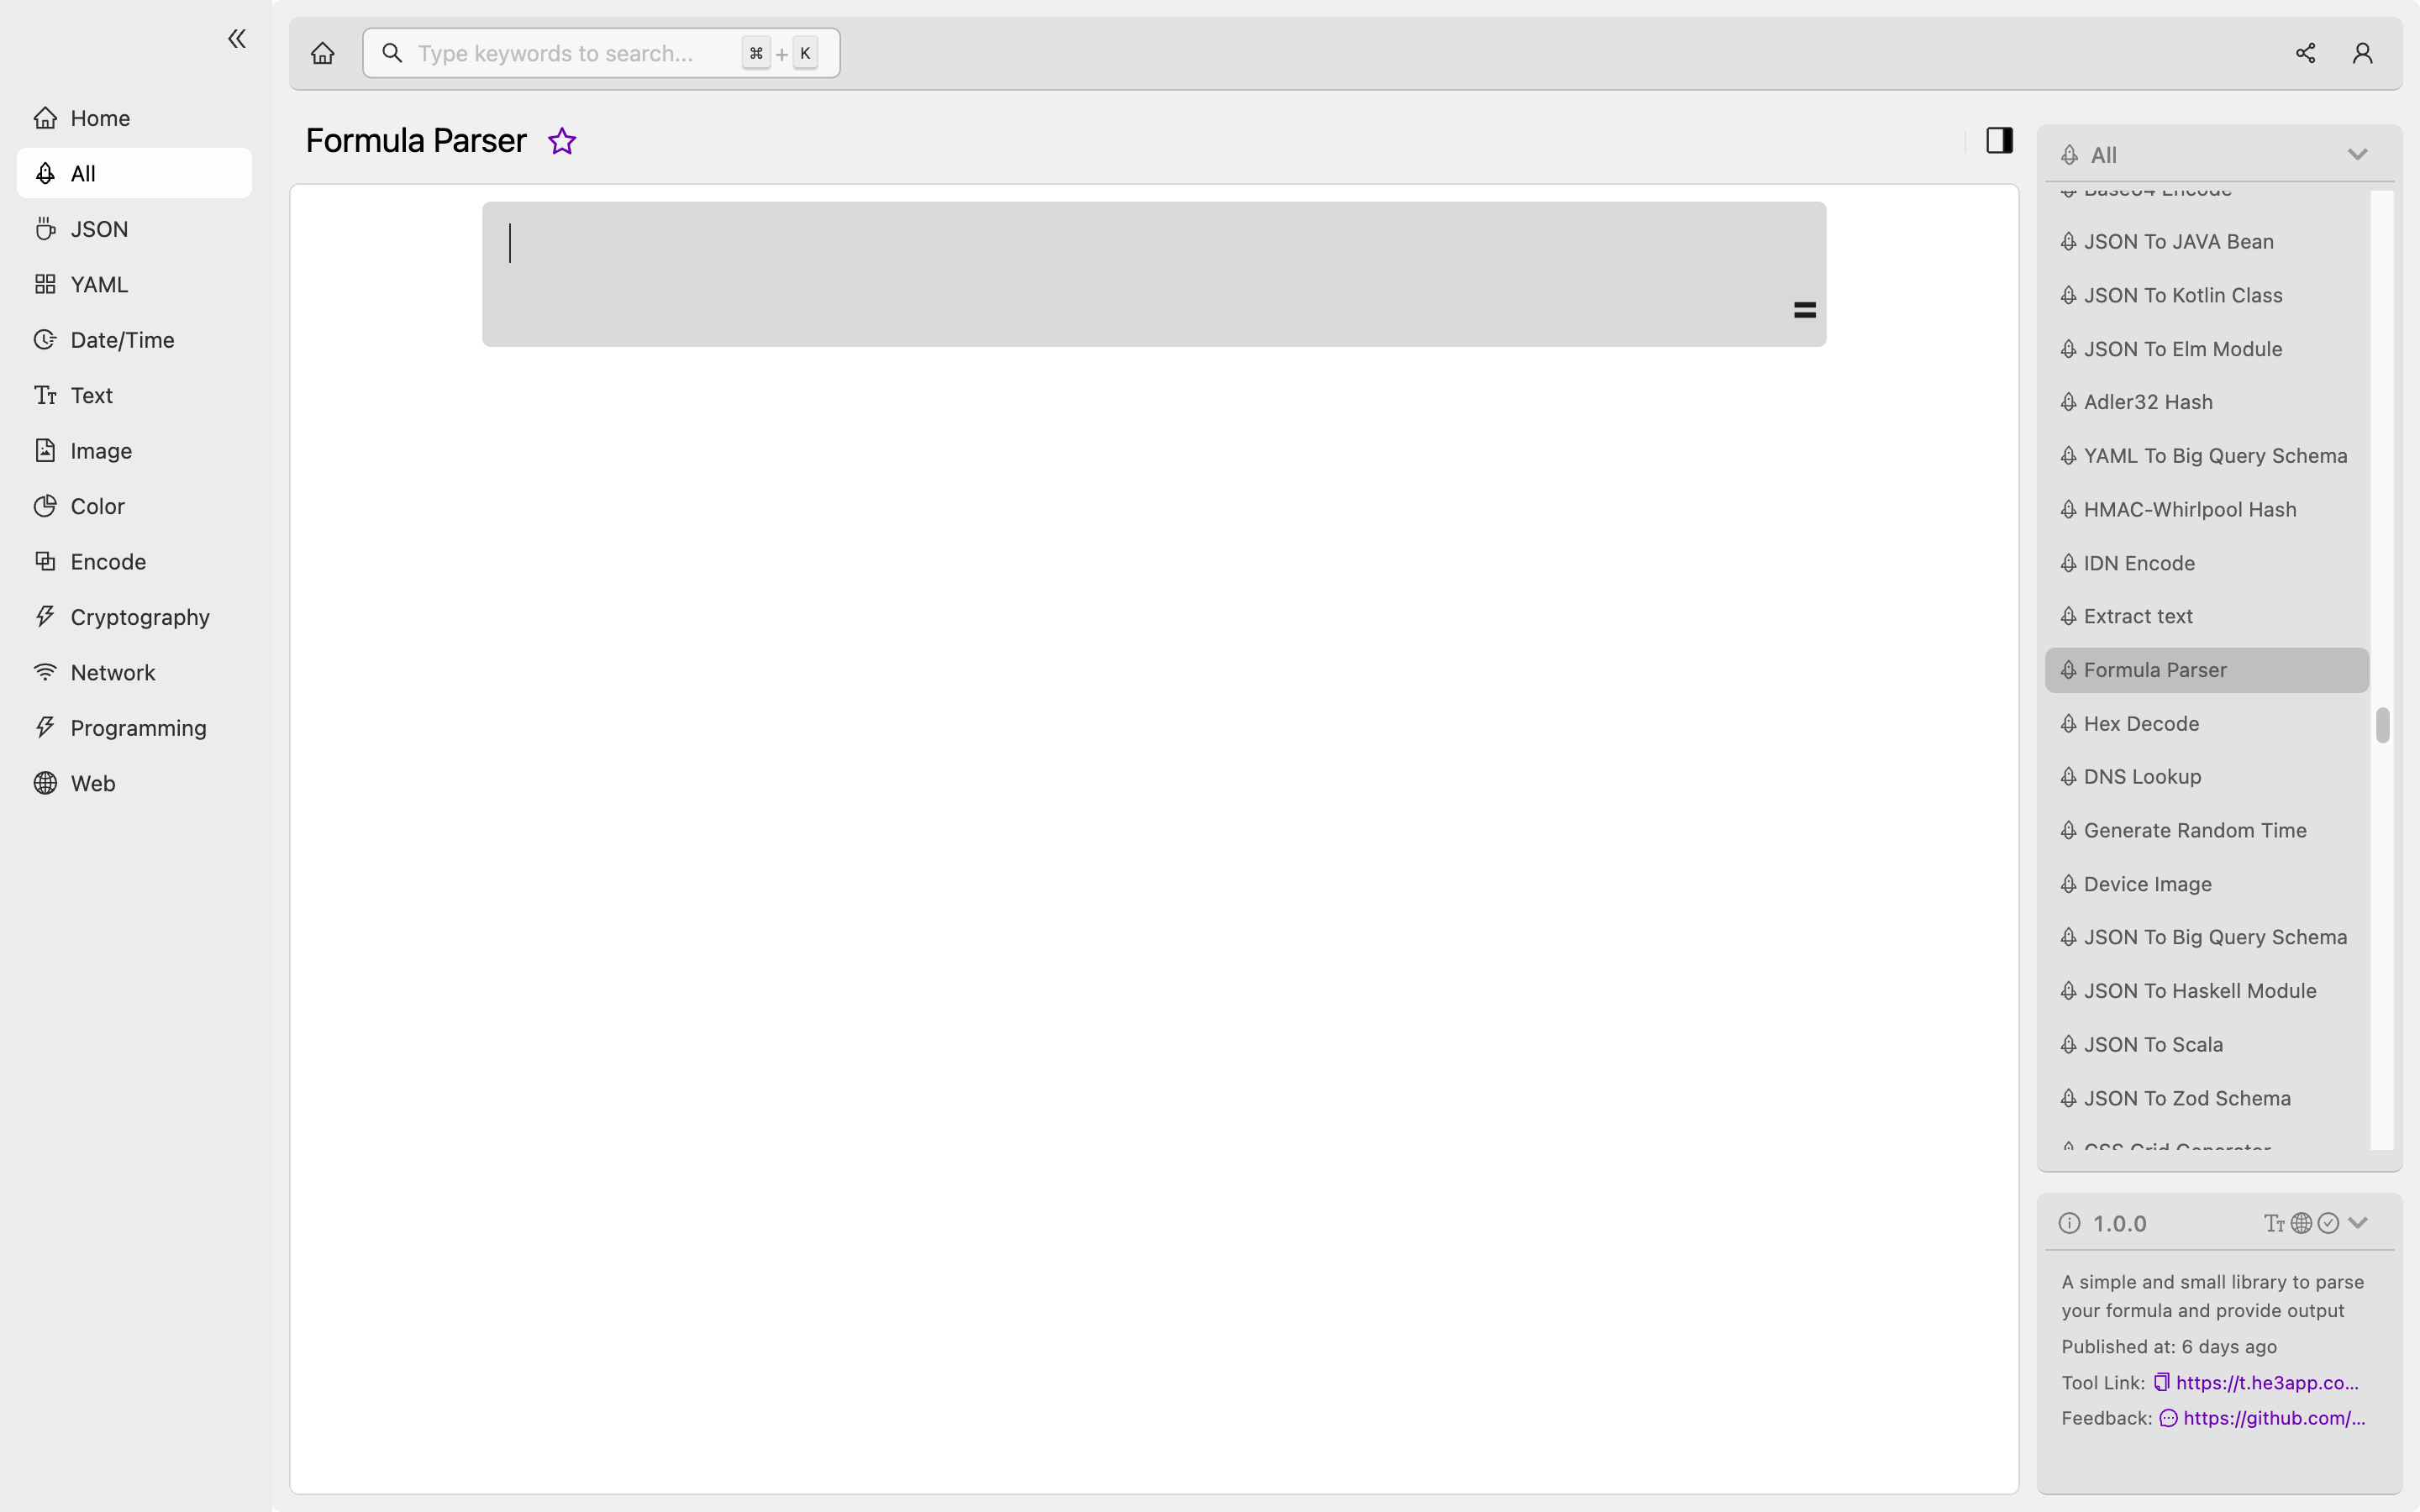Image resolution: width=2420 pixels, height=1512 pixels.
Task: Click the Programming category icon
Action: (x=44, y=728)
